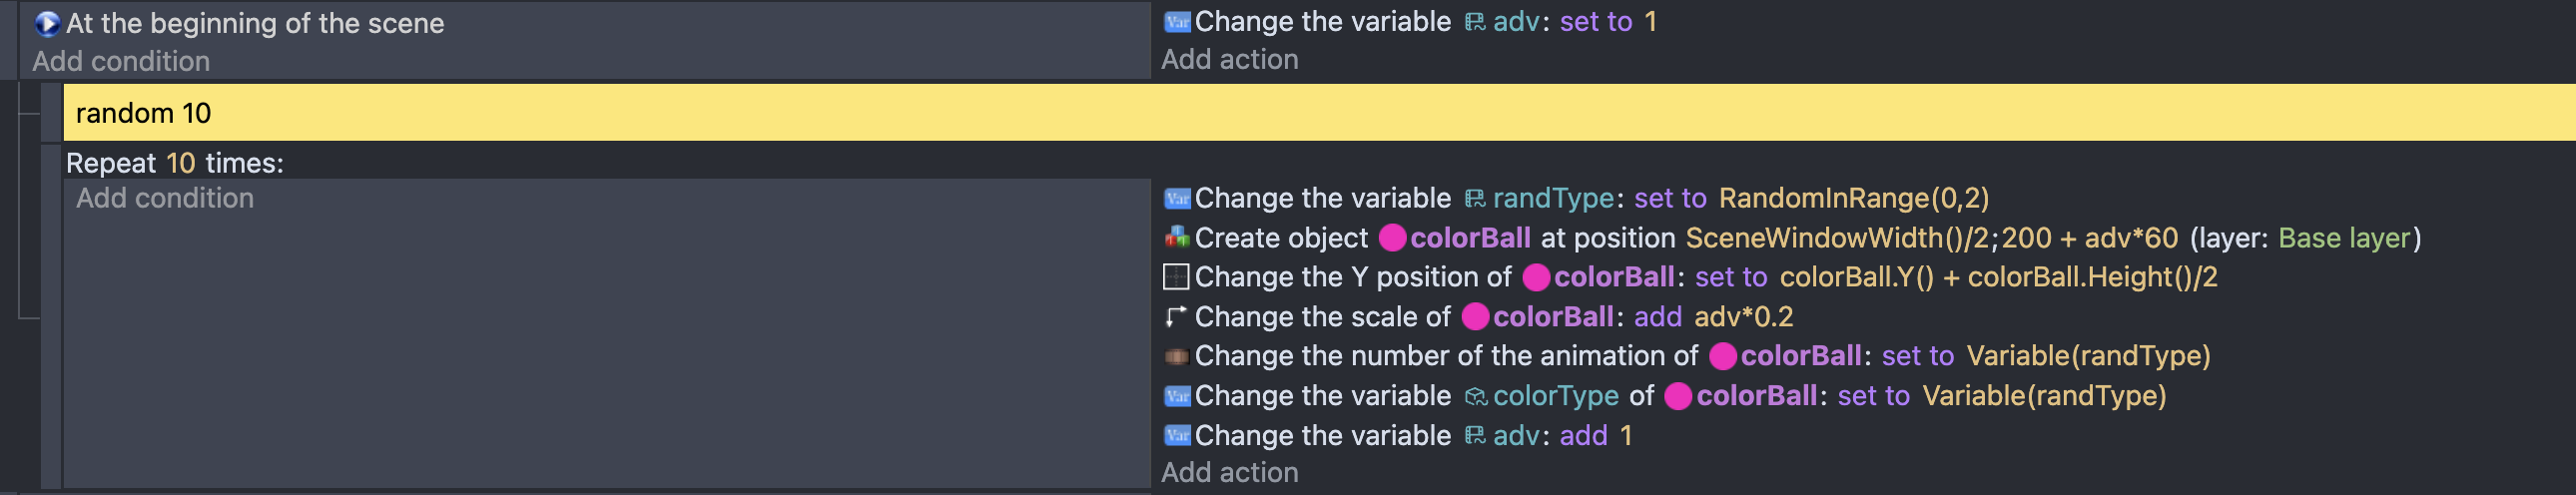Click variable icon beside randType action
The width and height of the screenshot is (2576, 495).
tap(1177, 198)
